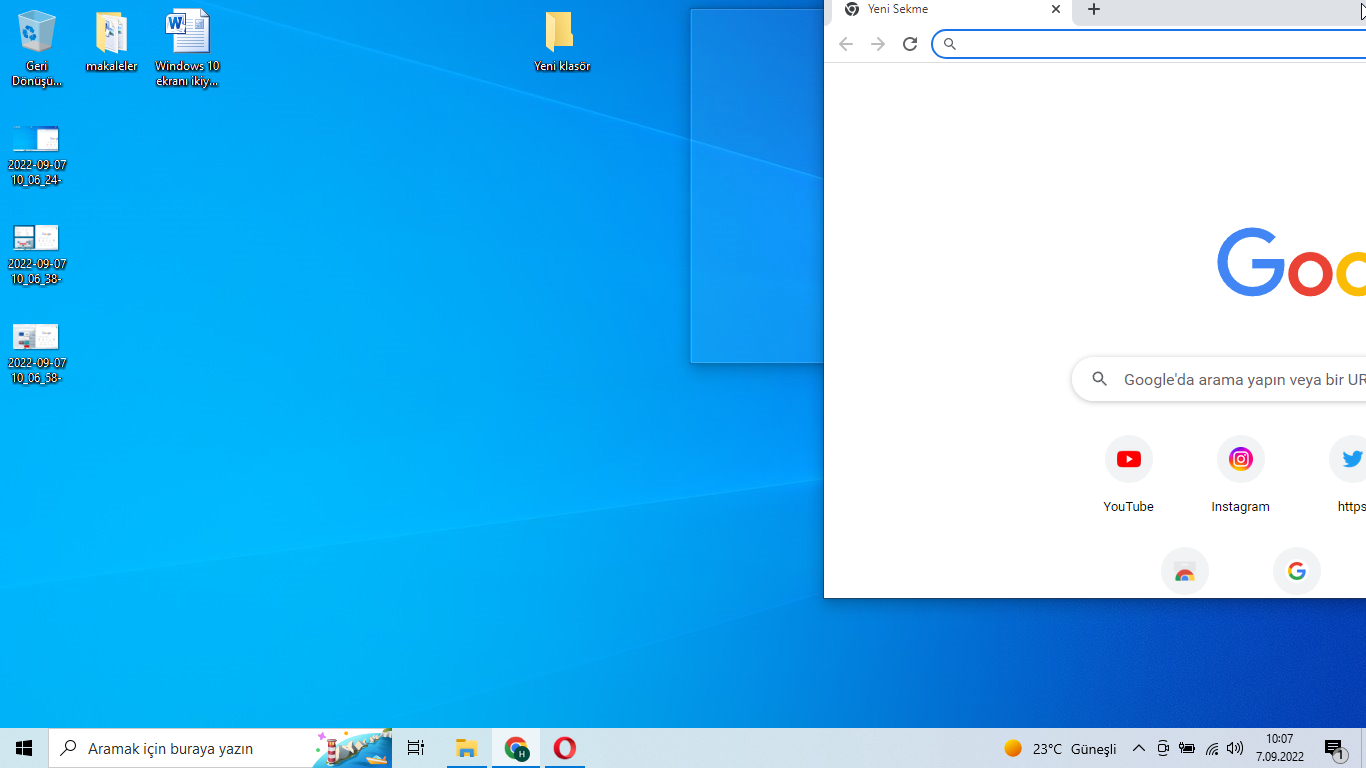The width and height of the screenshot is (1366, 768).
Task: Click the Chrome address bar
Action: pos(1150,44)
